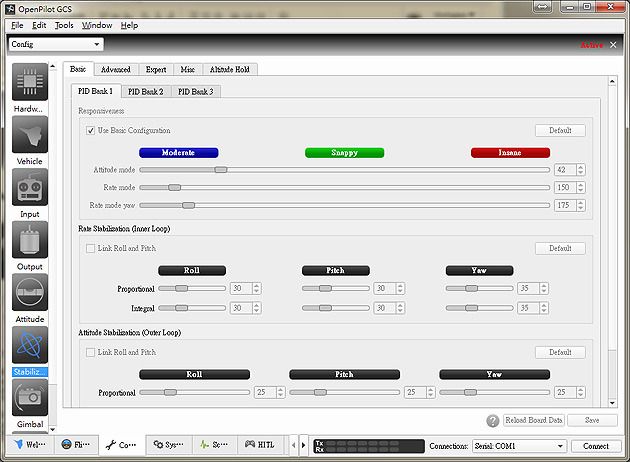The image size is (630, 462).
Task: Switch to Configuration wrench mode tab
Action: click(x=121, y=445)
